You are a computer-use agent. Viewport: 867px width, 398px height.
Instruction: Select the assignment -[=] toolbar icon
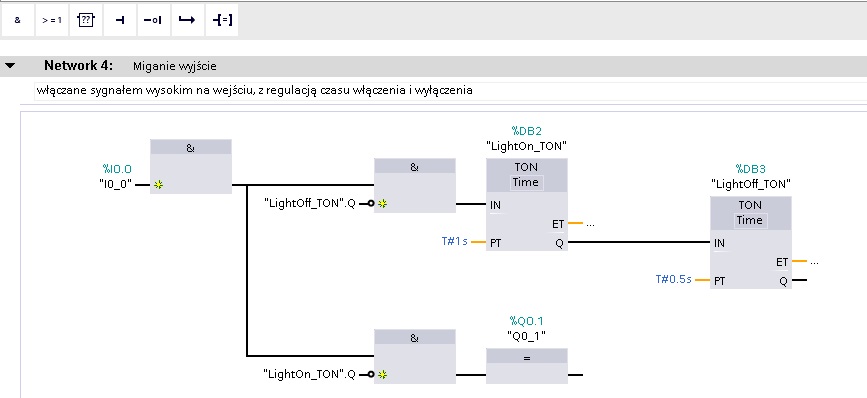222,20
